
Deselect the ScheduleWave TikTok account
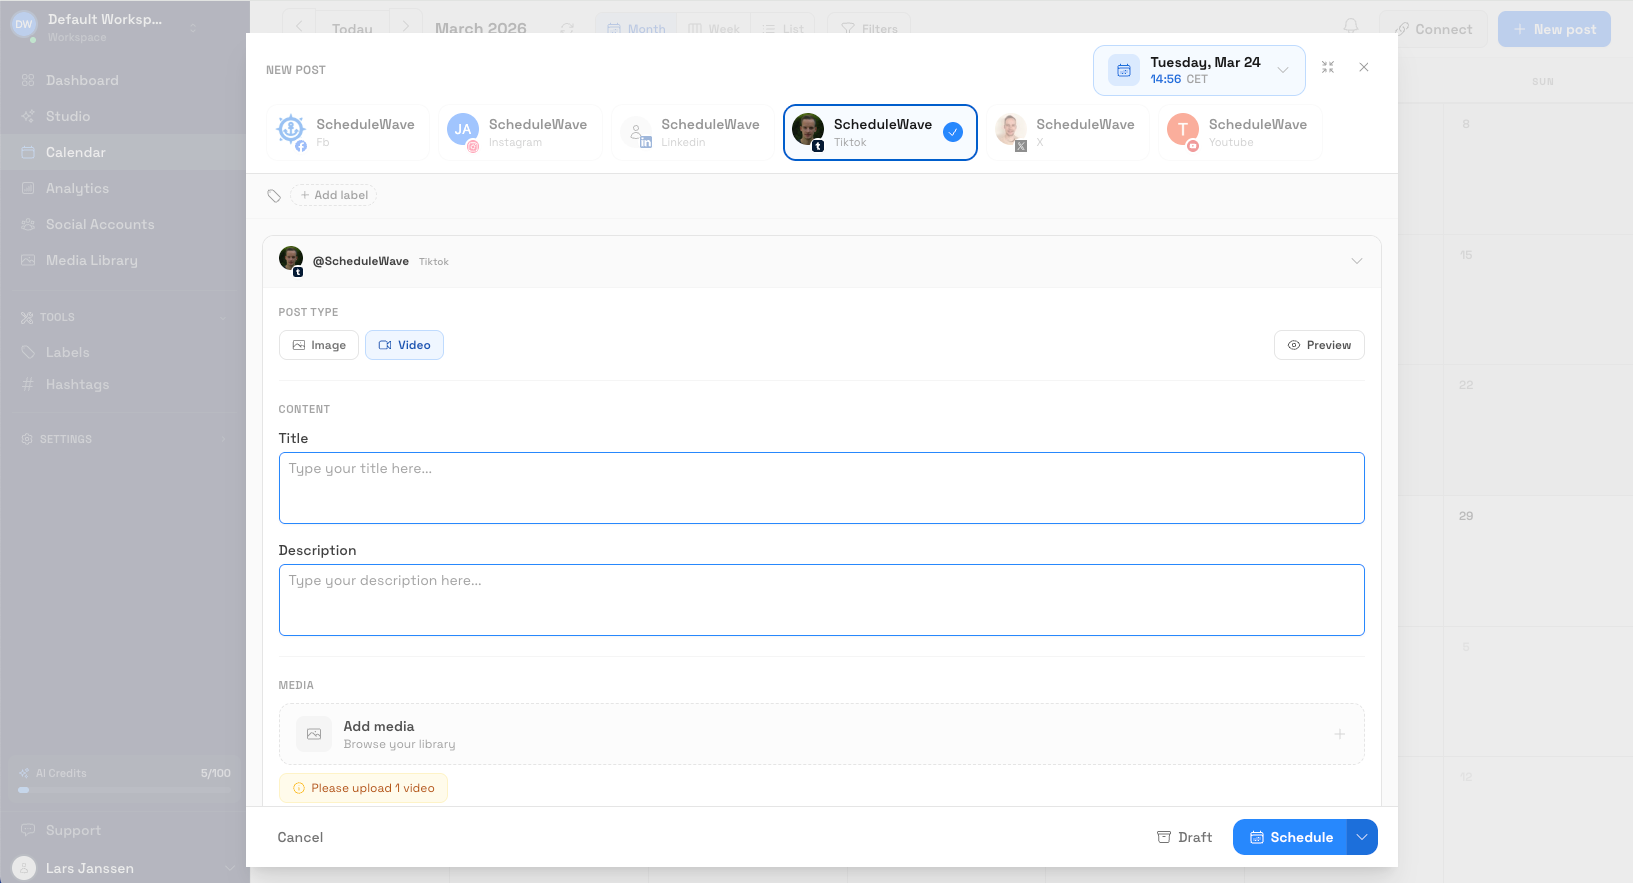(x=879, y=132)
